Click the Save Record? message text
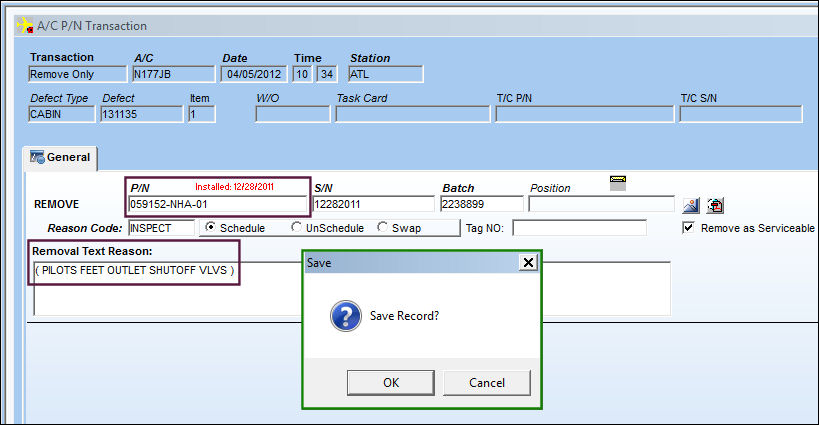 pyautogui.click(x=404, y=316)
